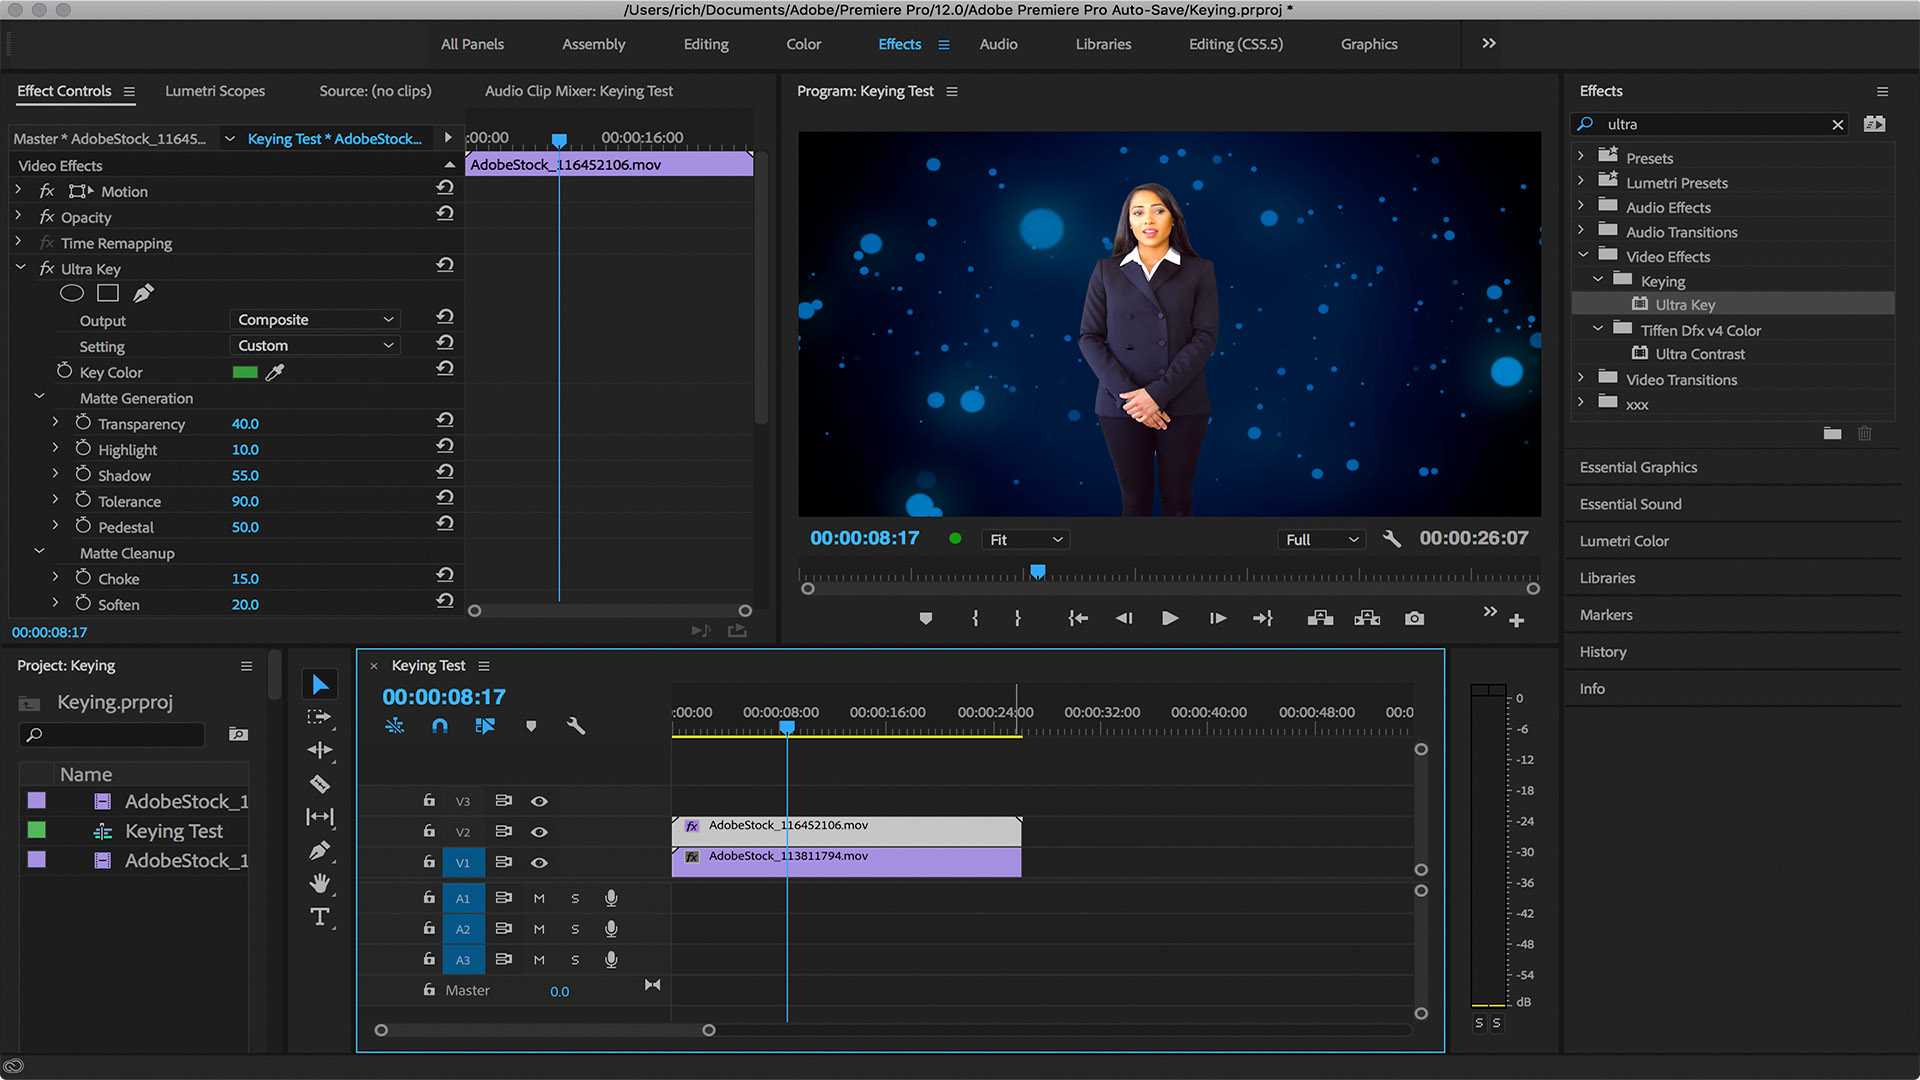Create ellipse mask for Ultra Key
The width and height of the screenshot is (1920, 1080).
72,293
